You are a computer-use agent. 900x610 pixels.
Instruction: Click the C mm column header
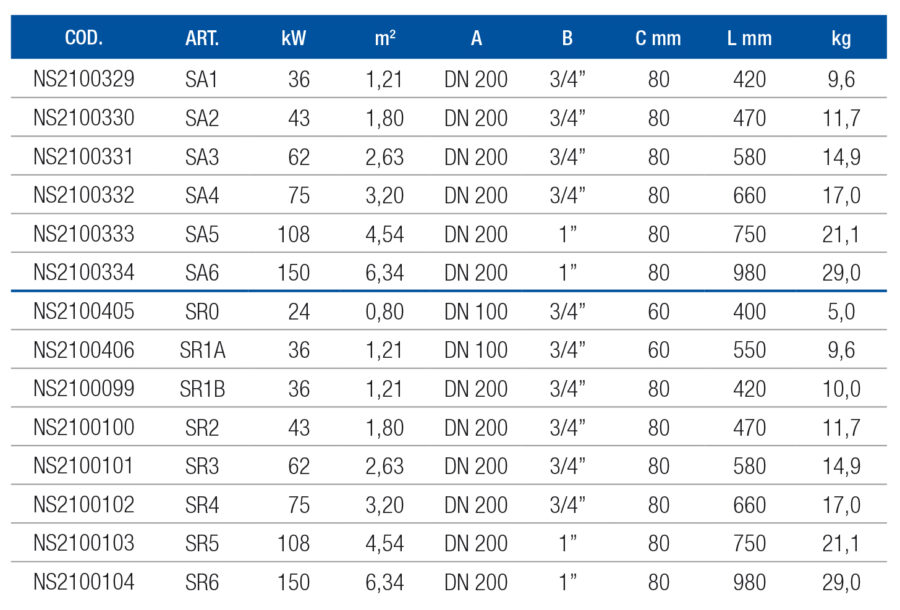(658, 39)
